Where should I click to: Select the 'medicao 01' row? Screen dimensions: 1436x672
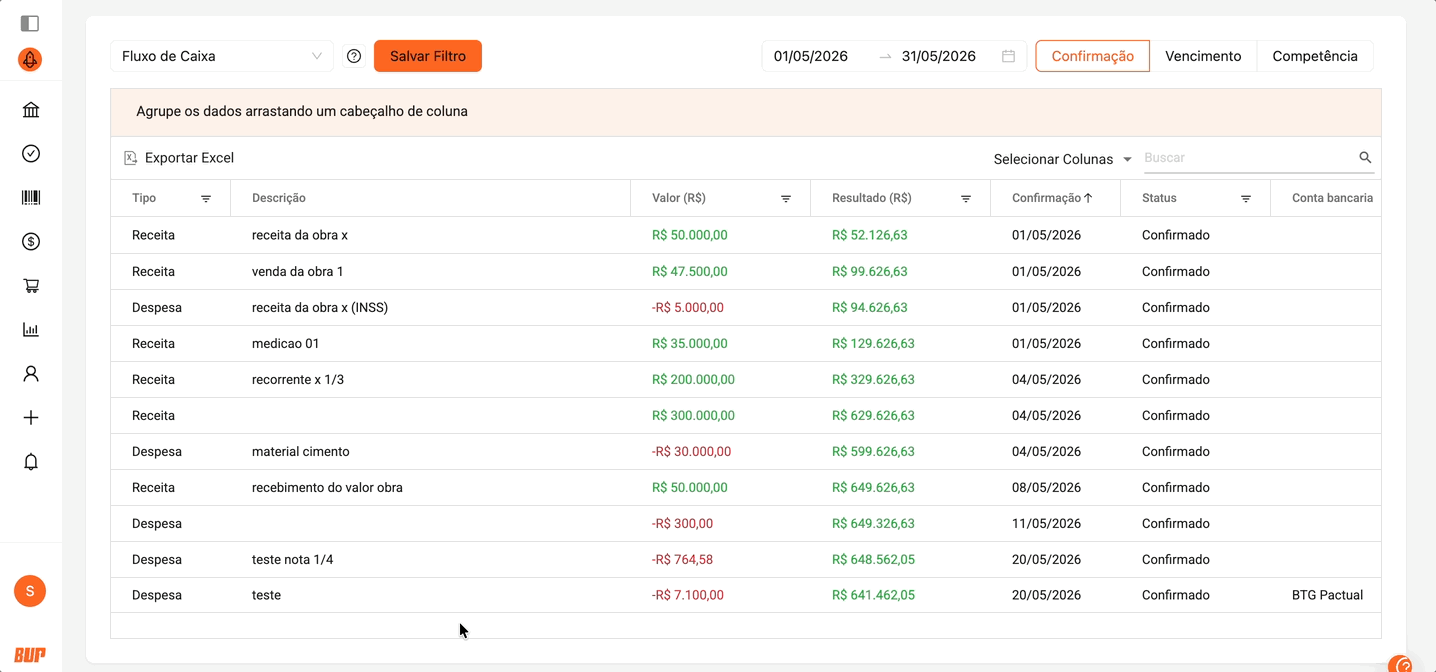(745, 344)
